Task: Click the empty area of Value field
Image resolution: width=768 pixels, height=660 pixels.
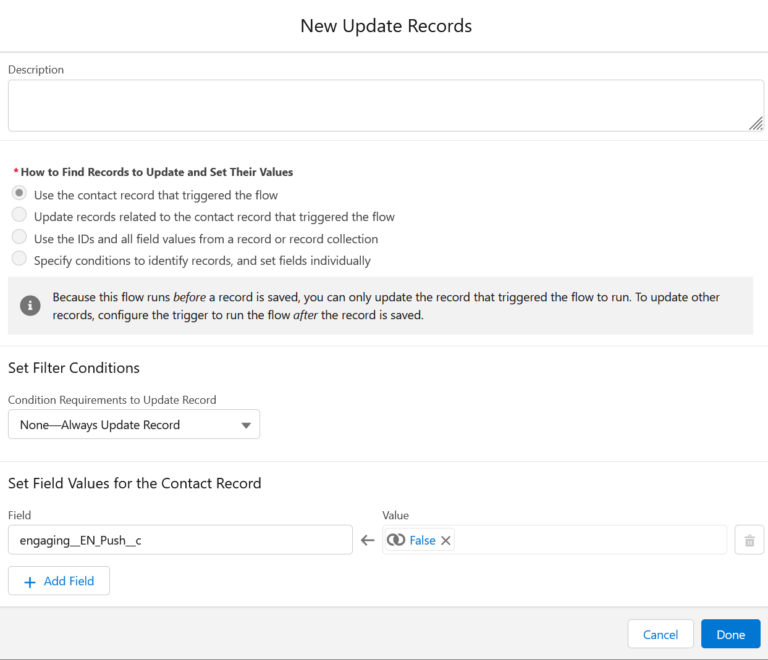Action: pyautogui.click(x=590, y=540)
